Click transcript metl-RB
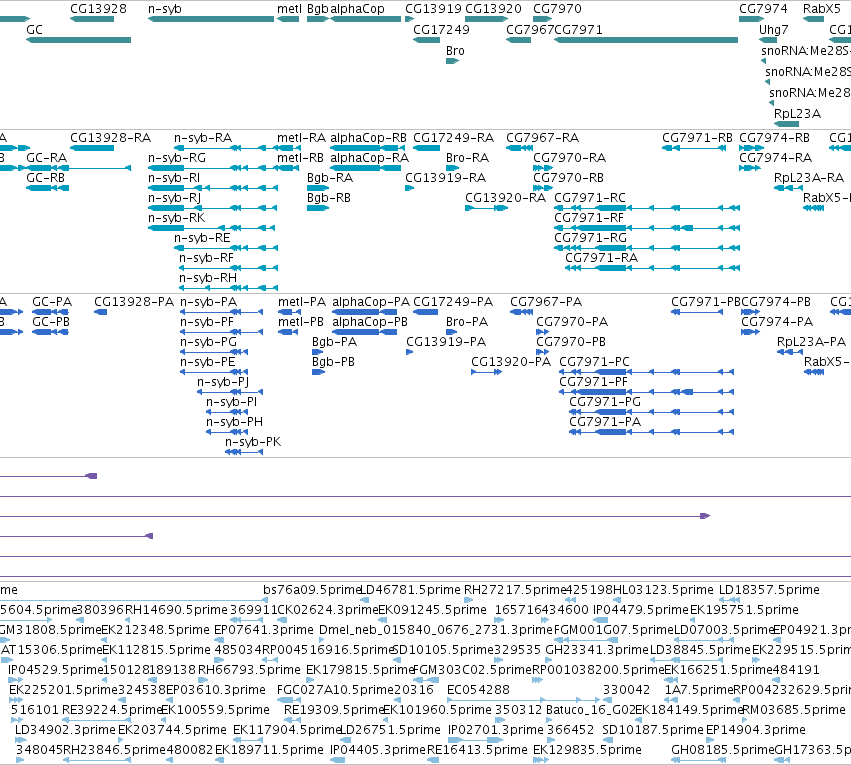Image resolution: width=851 pixels, height=765 pixels. click(300, 158)
